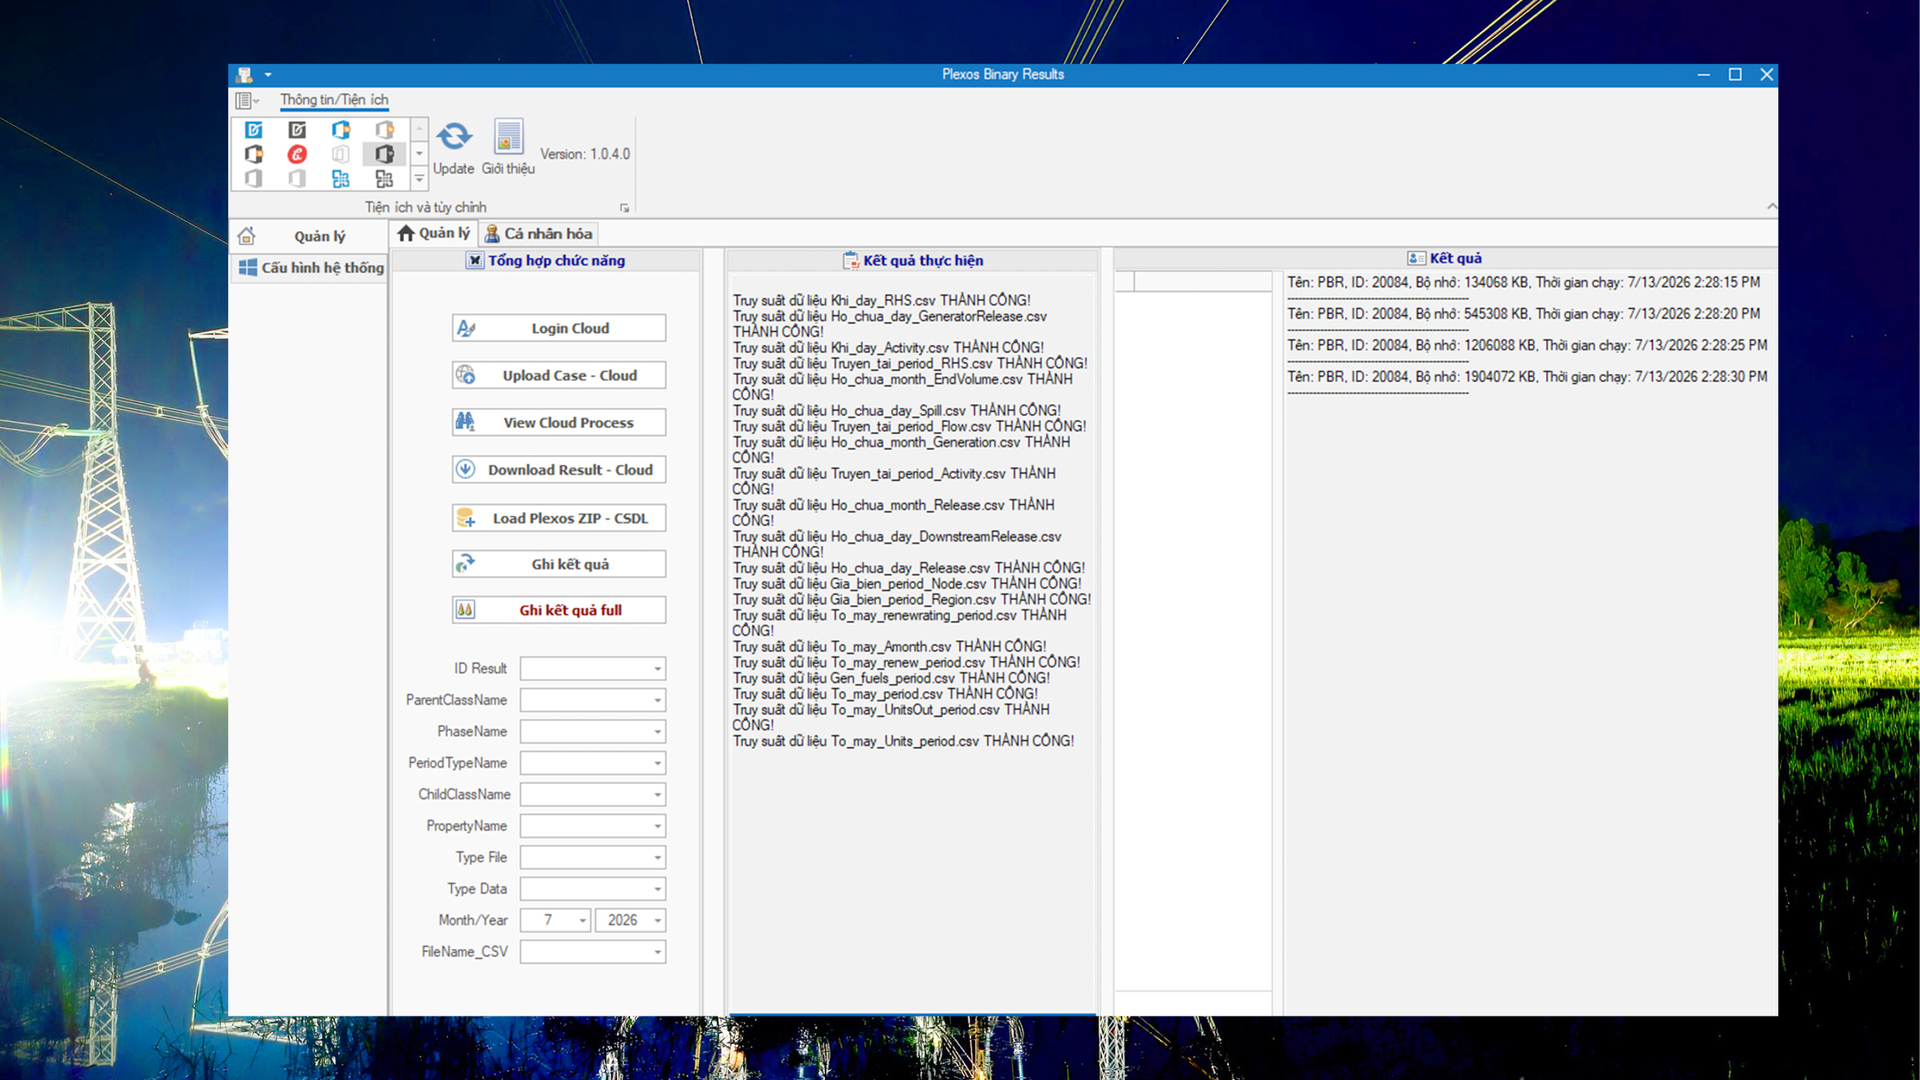This screenshot has height=1080, width=1920.
Task: Click the Gen_fuels_period.csv log line
Action: coord(891,678)
